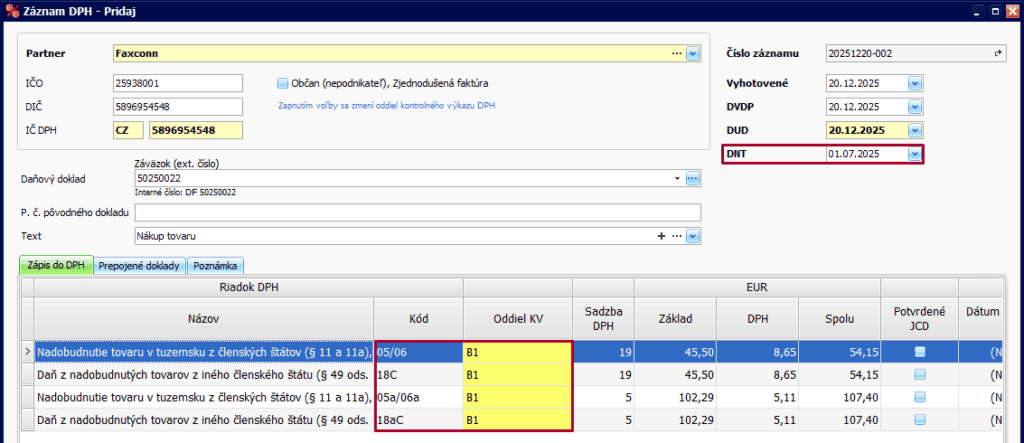Click the ellipsis icon in the Partner field
This screenshot has width=1024, height=443.
[676, 53]
